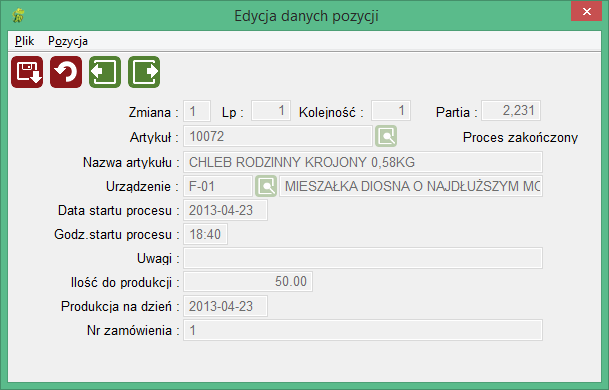Click the 'Nazwa artykułu :' label
Image resolution: width=609 pixels, height=390 pixels.
[131, 162]
